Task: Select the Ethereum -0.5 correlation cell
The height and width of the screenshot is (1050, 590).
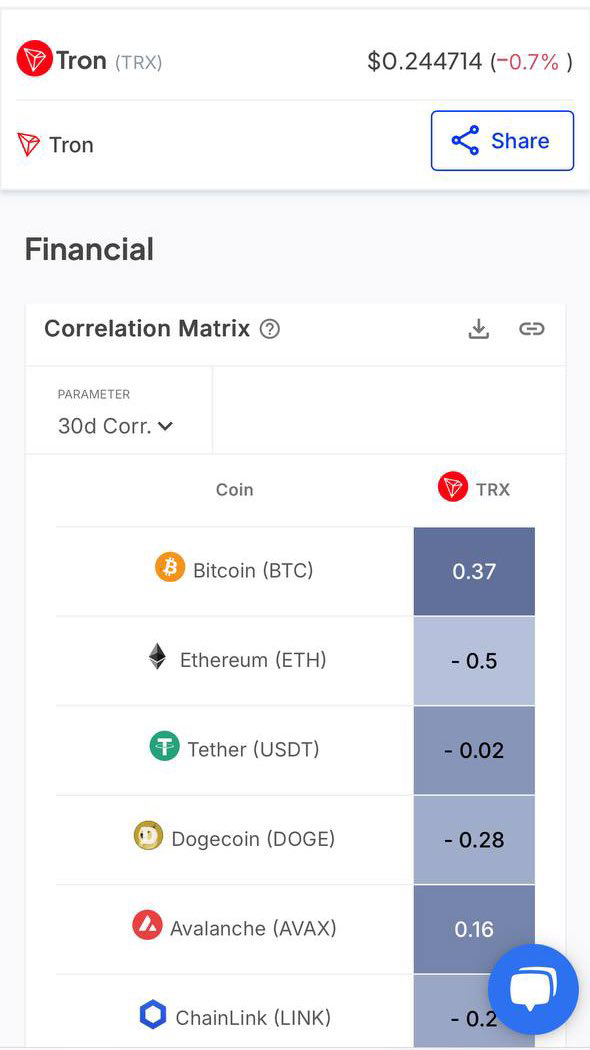Action: (x=474, y=661)
